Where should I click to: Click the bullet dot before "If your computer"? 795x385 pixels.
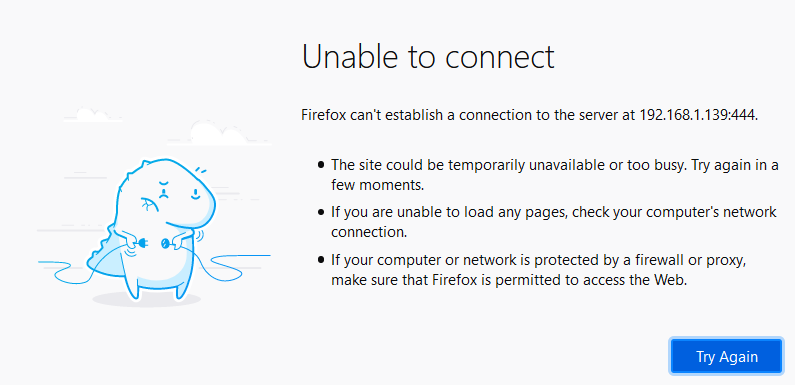click(320, 261)
